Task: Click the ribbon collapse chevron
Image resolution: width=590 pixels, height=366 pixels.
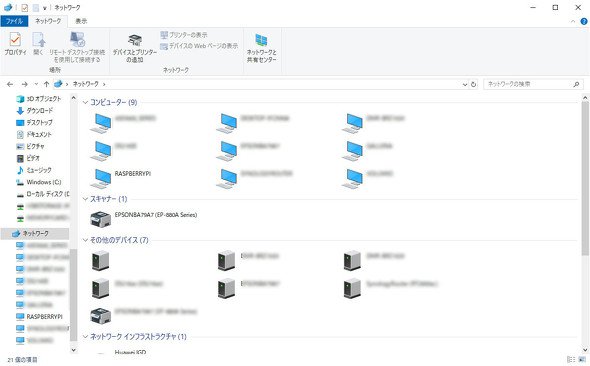Action: point(573,21)
